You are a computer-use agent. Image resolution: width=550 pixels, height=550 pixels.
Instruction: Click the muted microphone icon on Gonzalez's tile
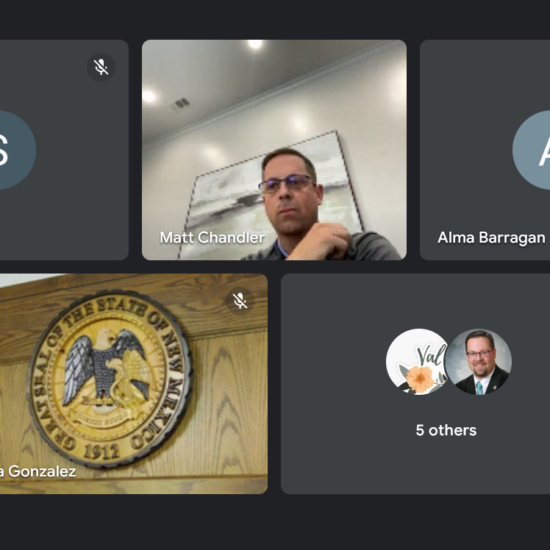click(x=240, y=301)
